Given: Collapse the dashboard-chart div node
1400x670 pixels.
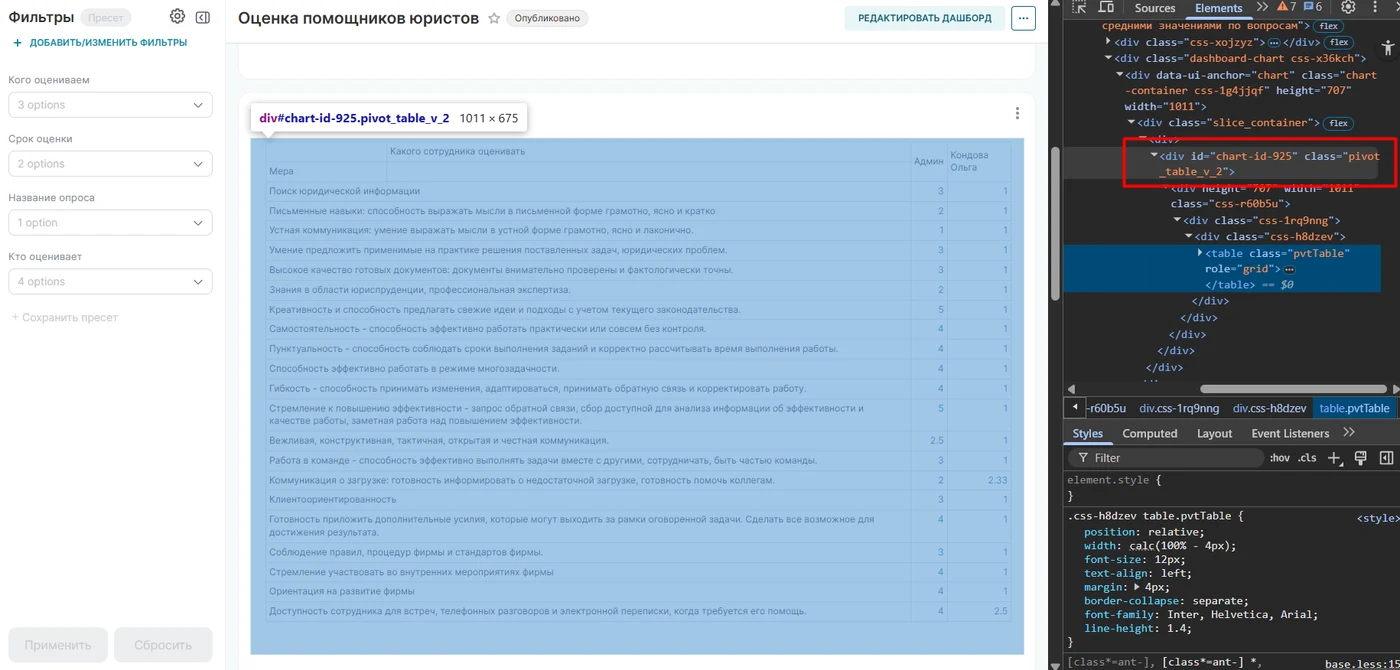Looking at the screenshot, I should [1109, 58].
